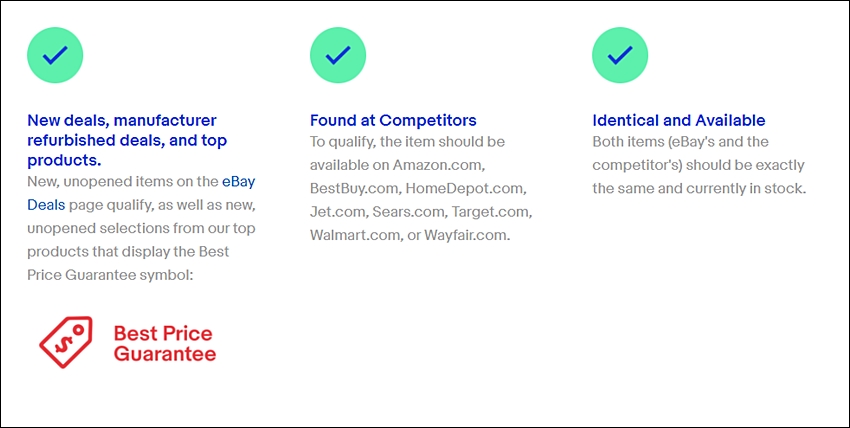Click the Sears.com text
Viewport: 850px width, 428px height.
(x=409, y=212)
